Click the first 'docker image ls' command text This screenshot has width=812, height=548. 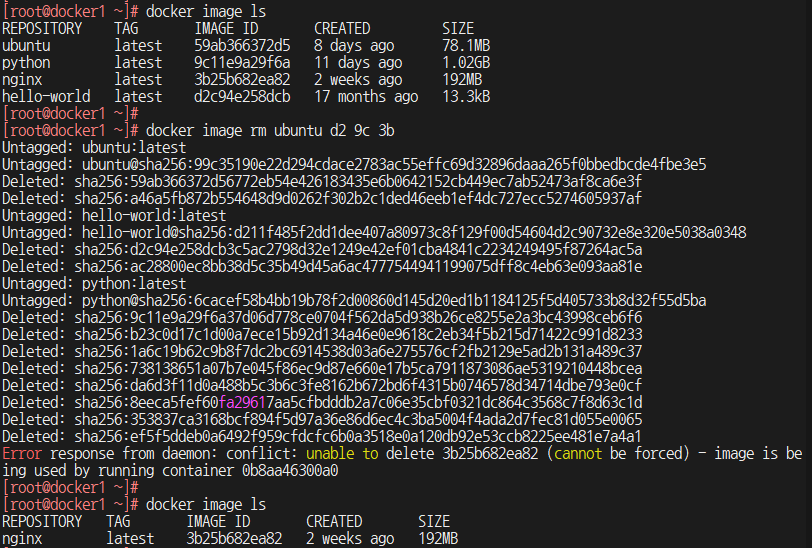click(206, 11)
